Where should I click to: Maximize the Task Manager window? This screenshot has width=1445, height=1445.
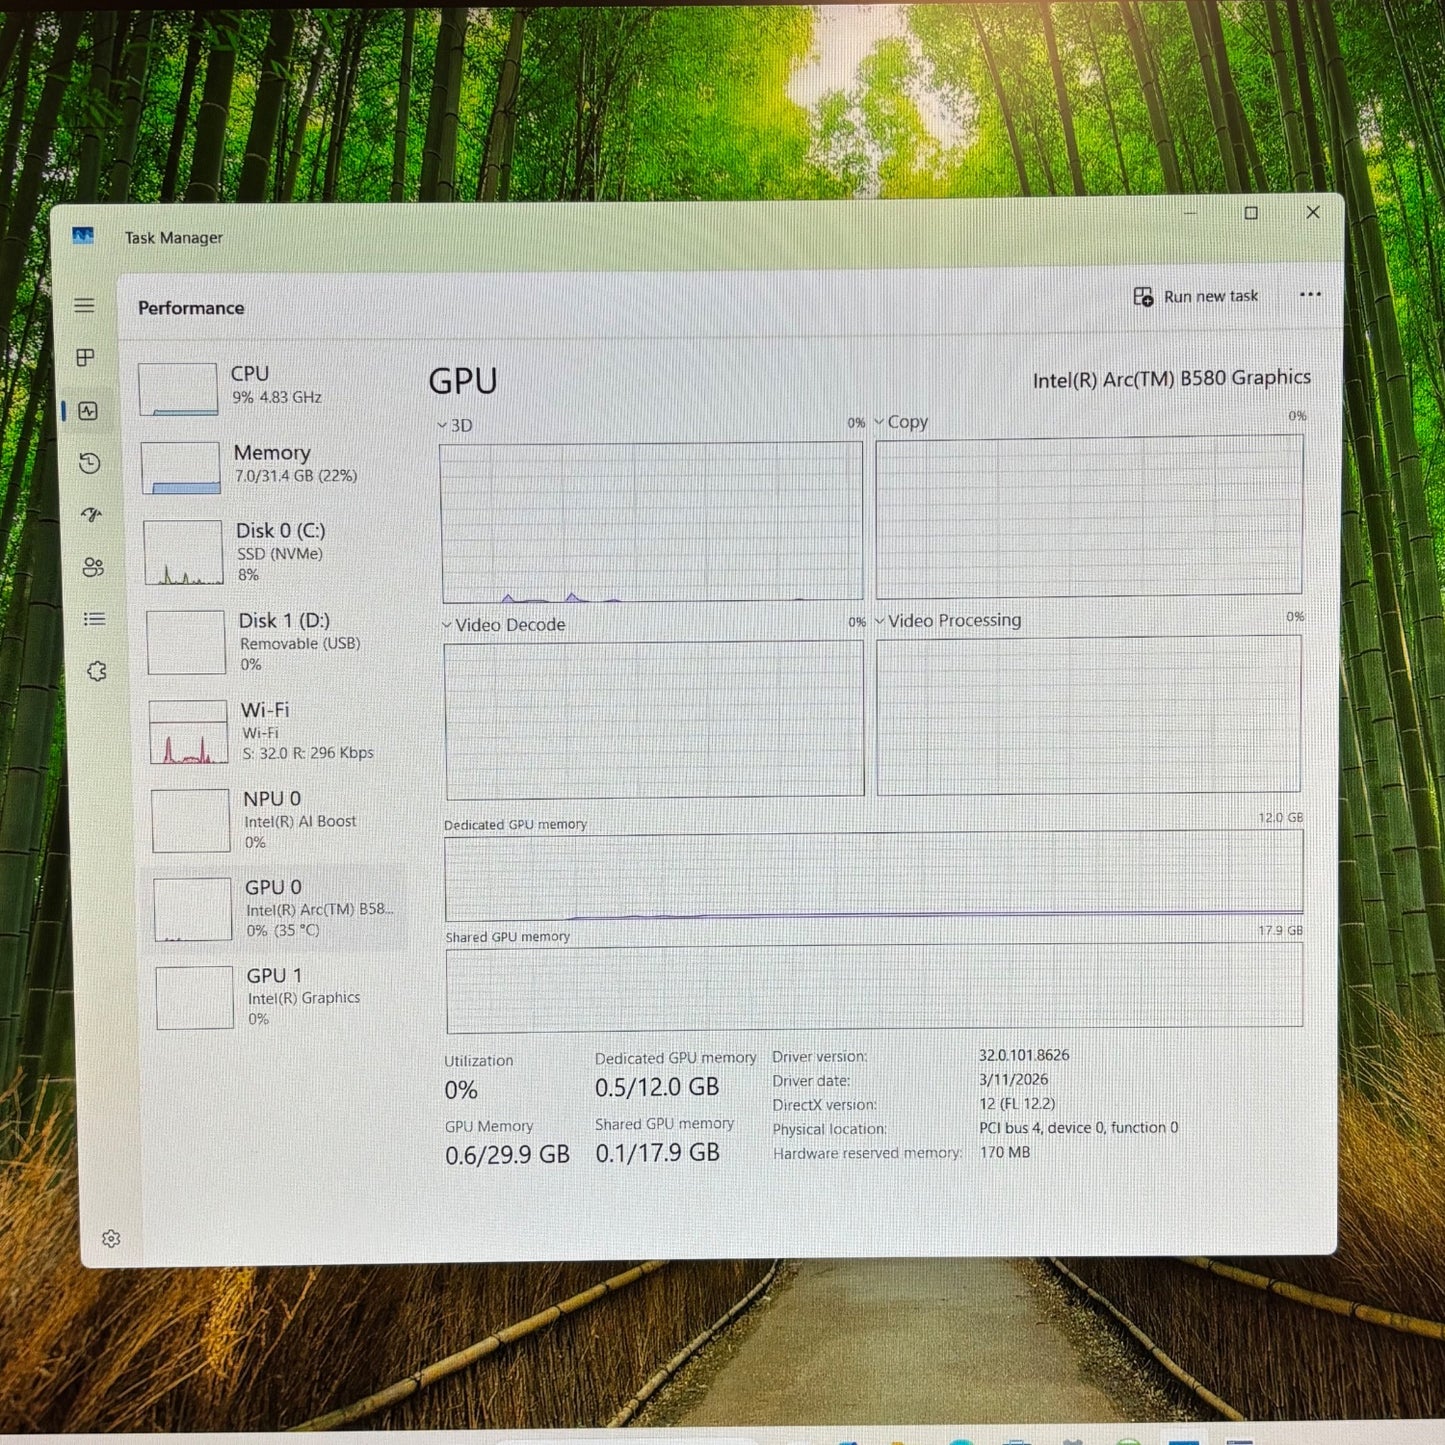pos(1251,213)
